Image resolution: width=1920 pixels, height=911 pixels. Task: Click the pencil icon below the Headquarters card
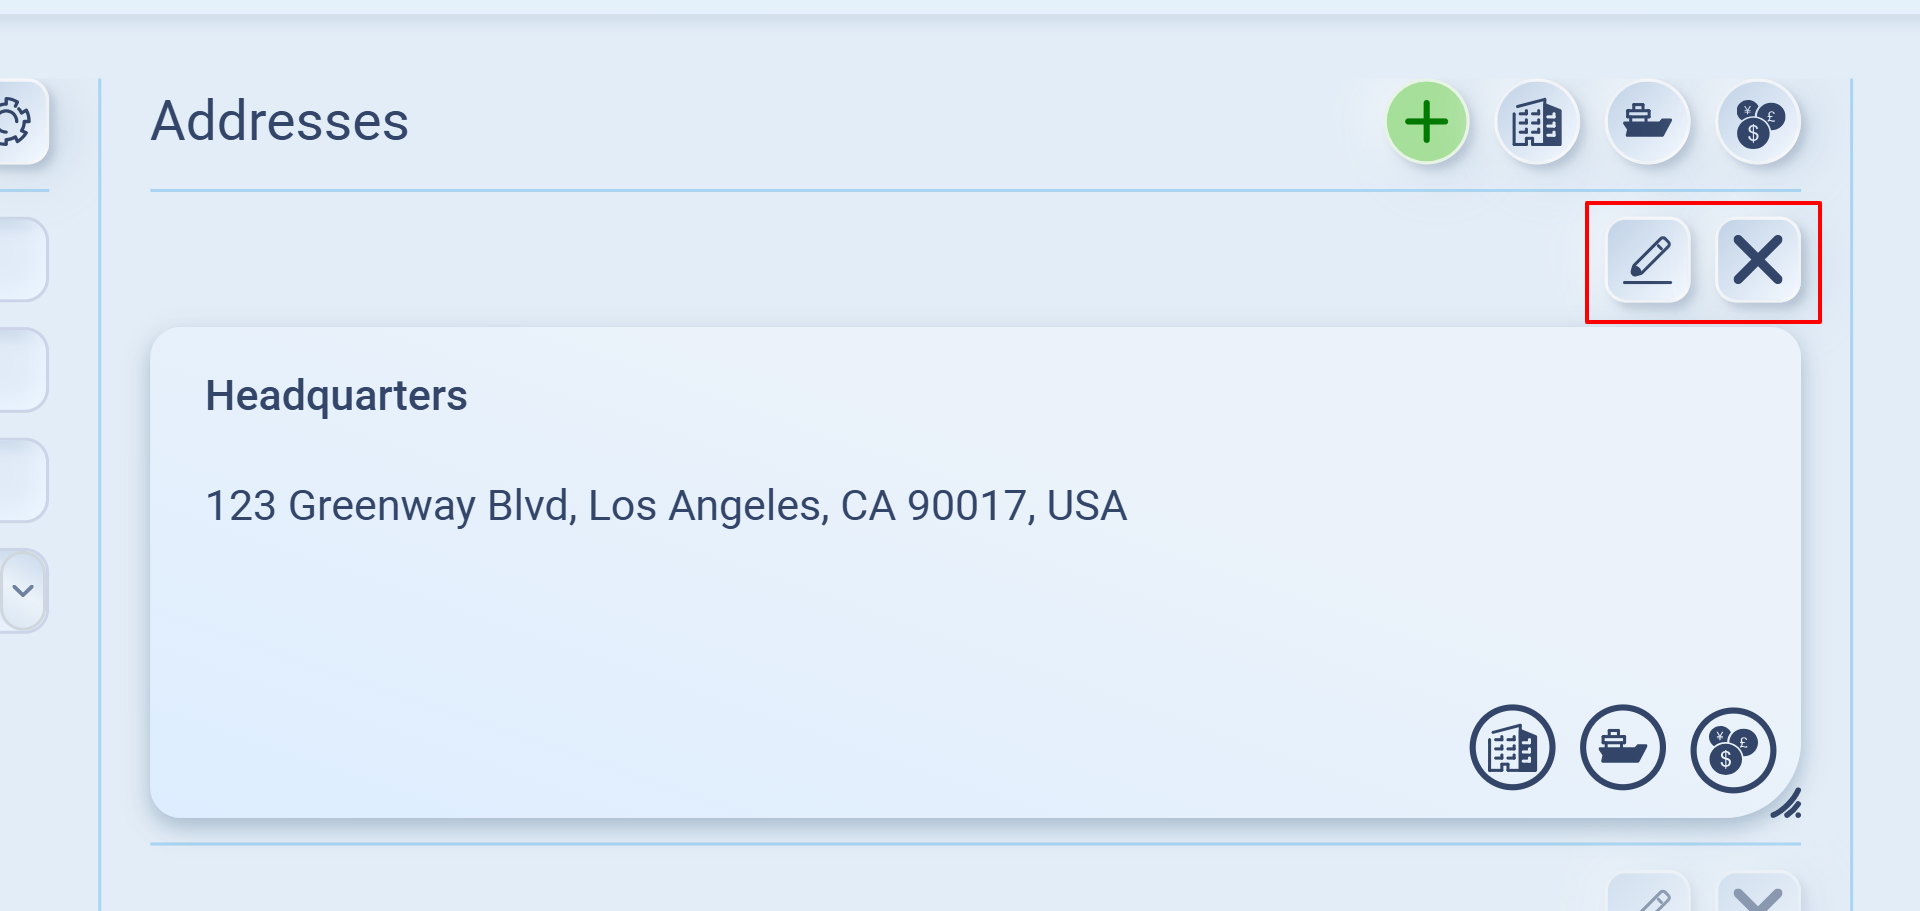(1648, 897)
